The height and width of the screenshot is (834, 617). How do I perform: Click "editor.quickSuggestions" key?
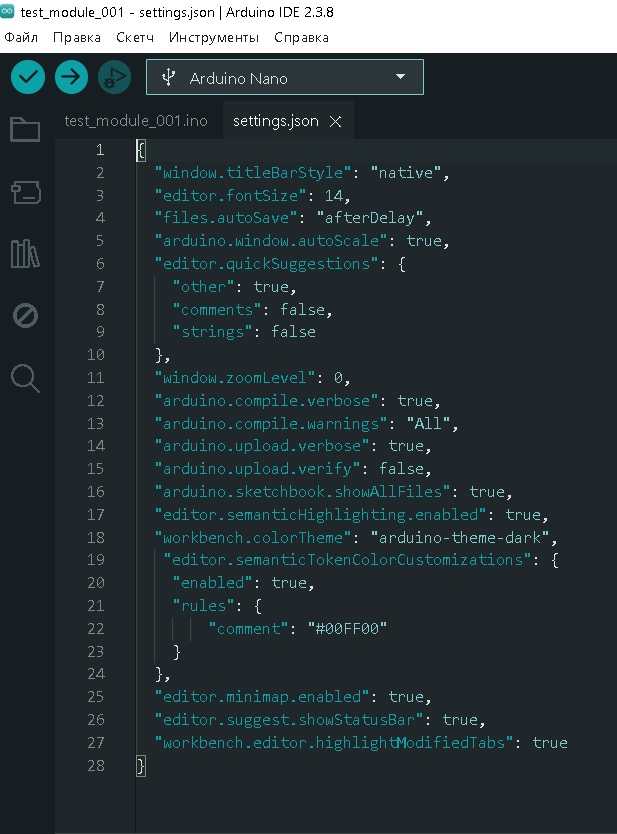pyautogui.click(x=266, y=264)
